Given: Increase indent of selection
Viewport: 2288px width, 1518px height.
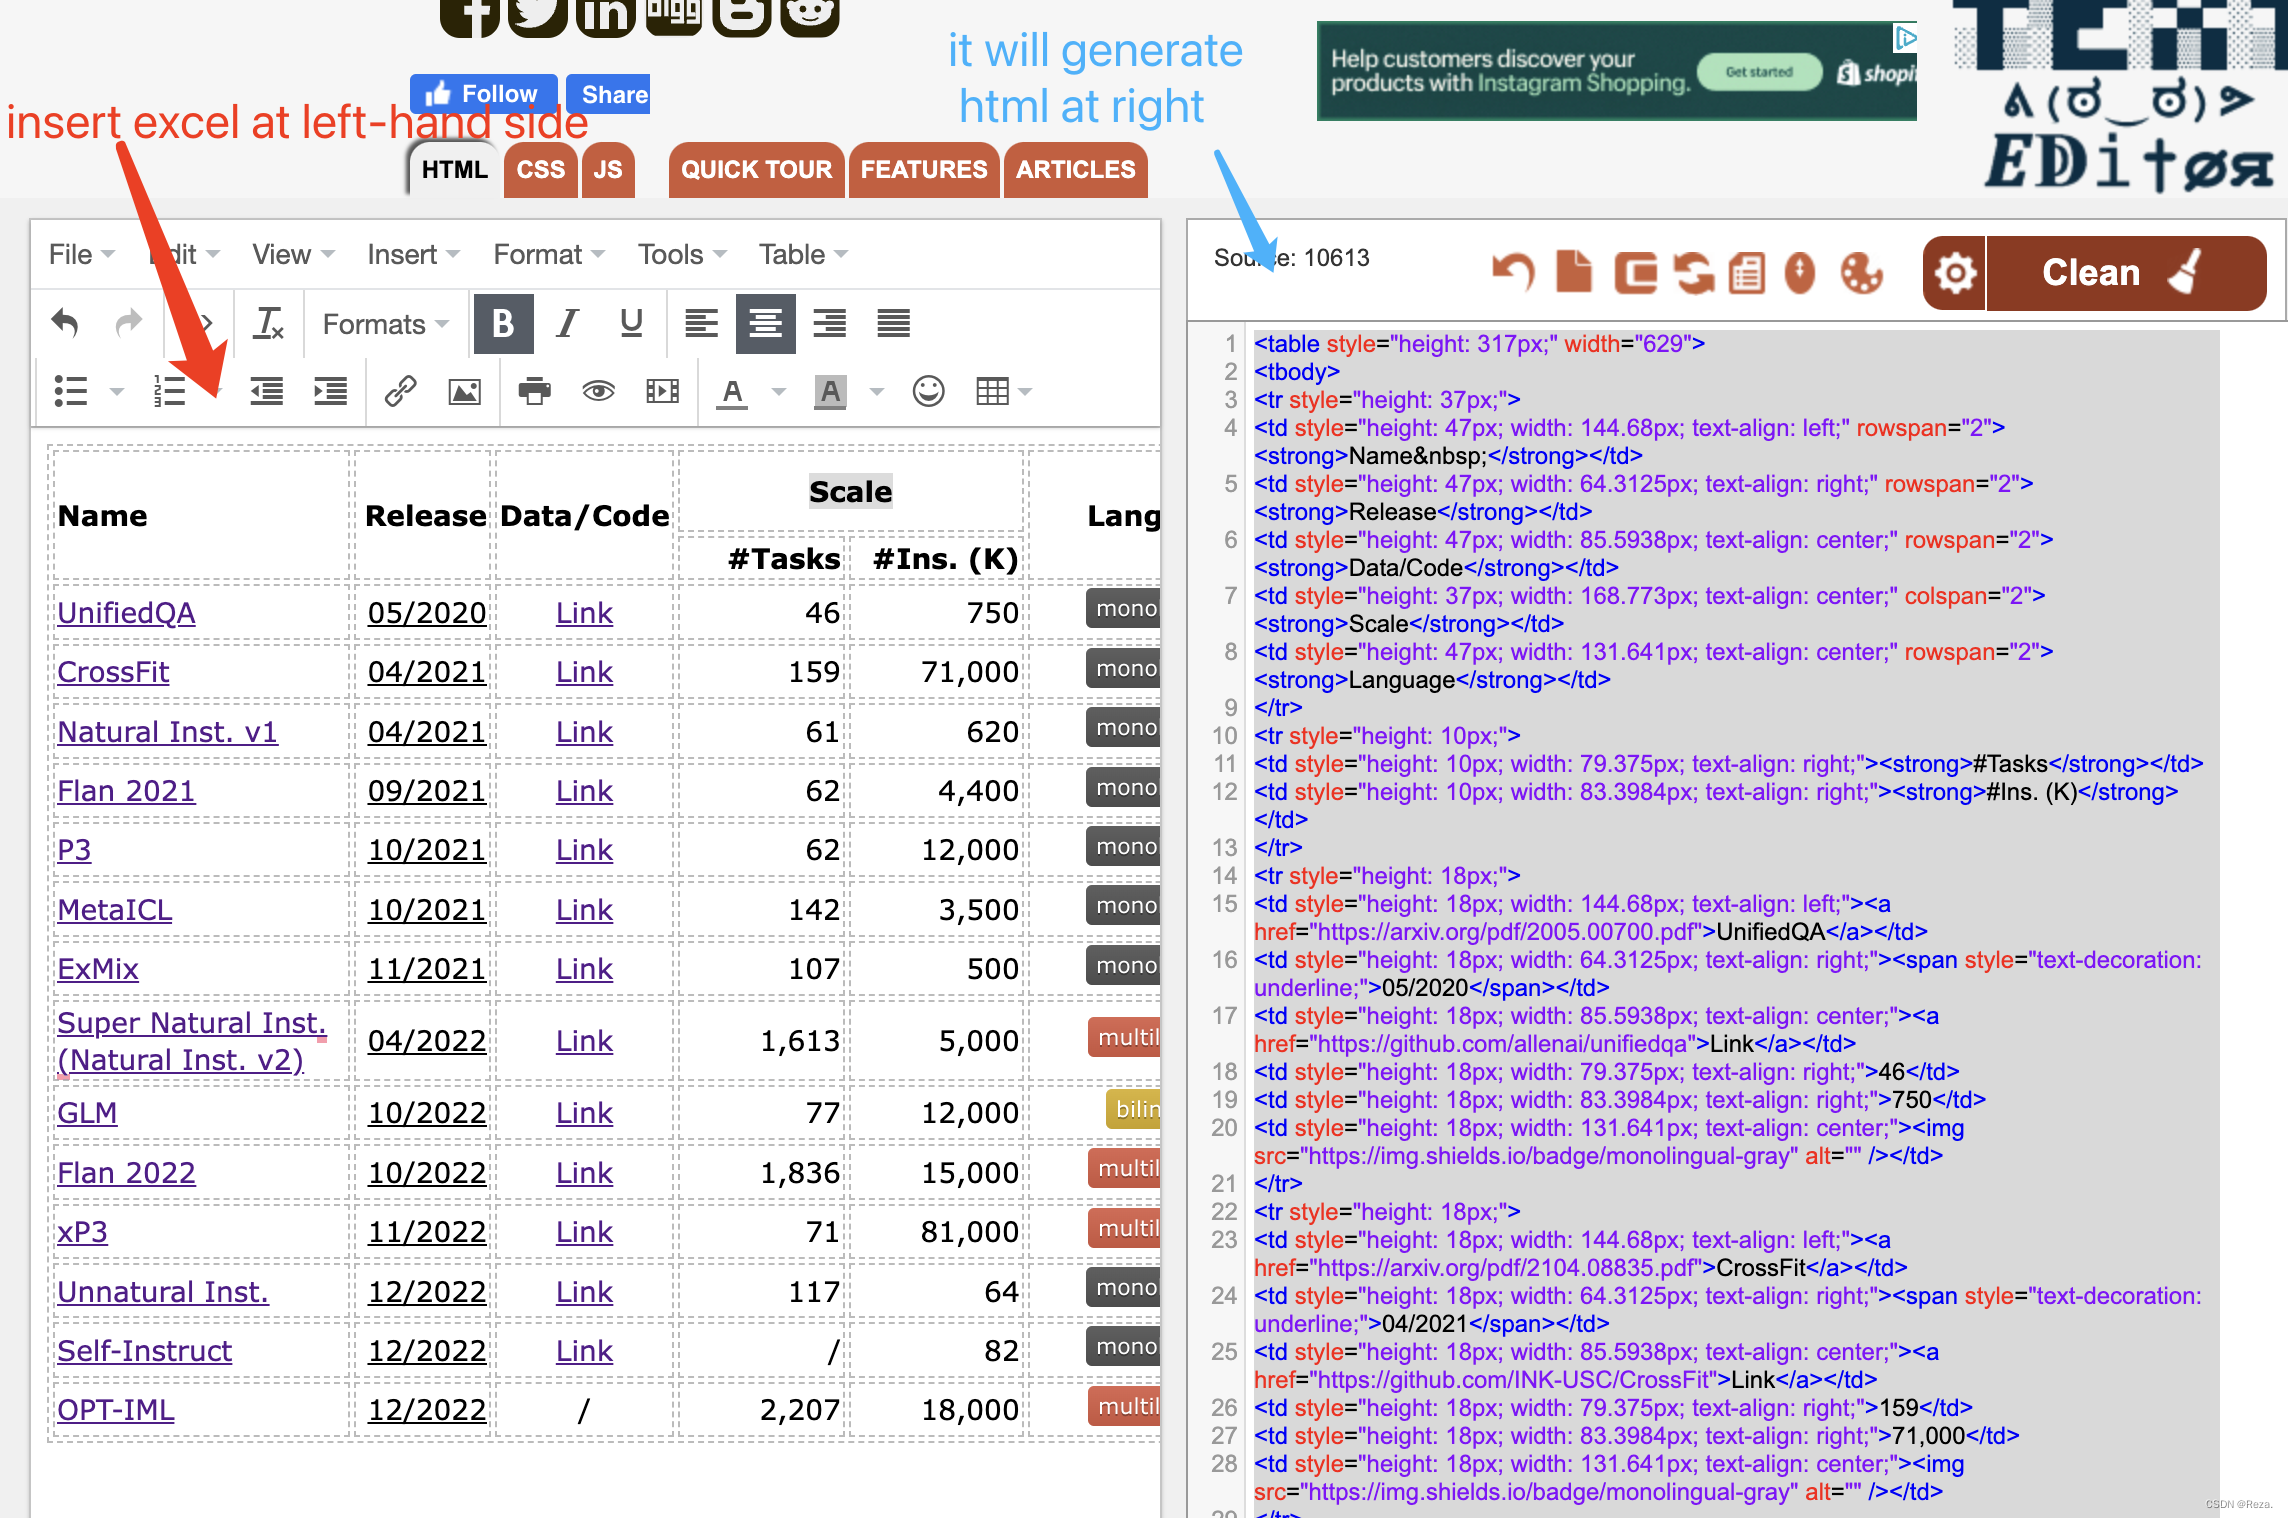Looking at the screenshot, I should pos(330,391).
